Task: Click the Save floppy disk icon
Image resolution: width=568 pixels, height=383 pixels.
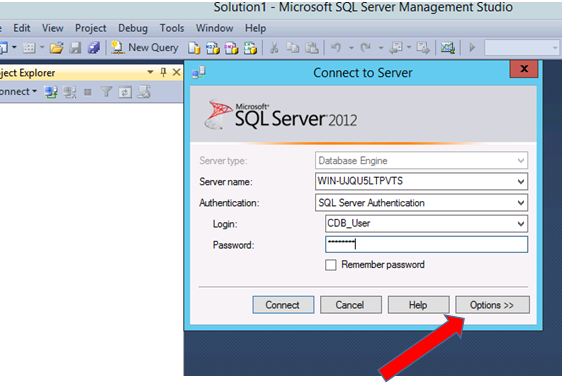Action: 75,48
